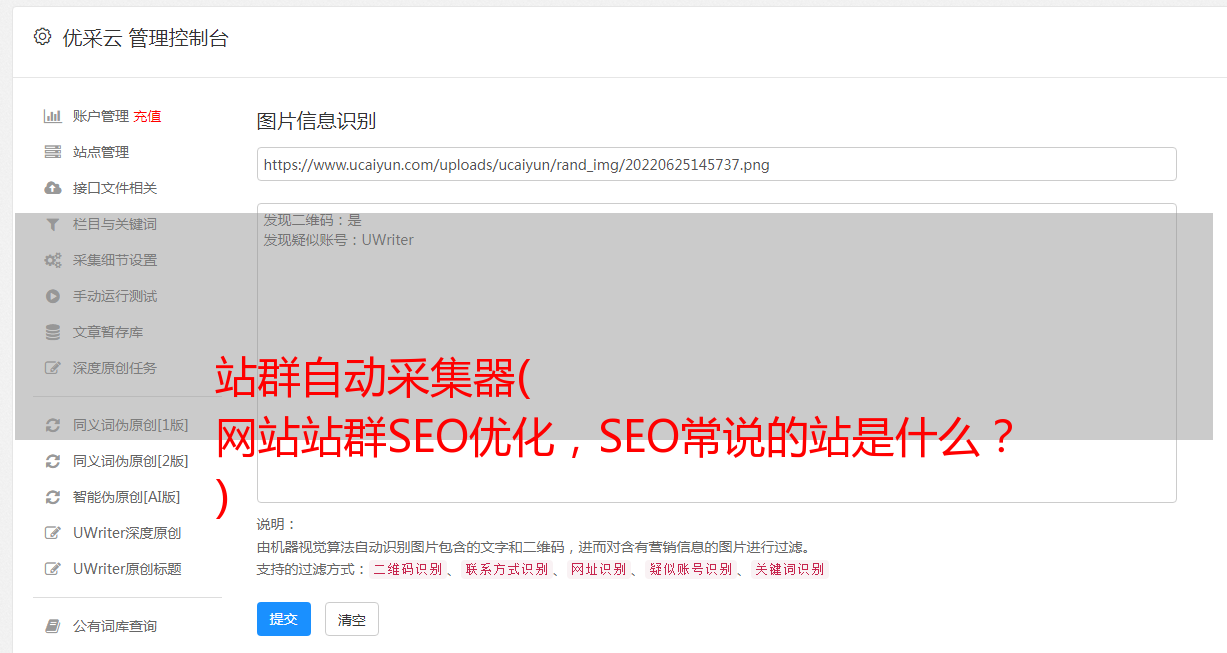Open 公有词库查询 menu item
This screenshot has height=653, width=1227.
point(115,626)
